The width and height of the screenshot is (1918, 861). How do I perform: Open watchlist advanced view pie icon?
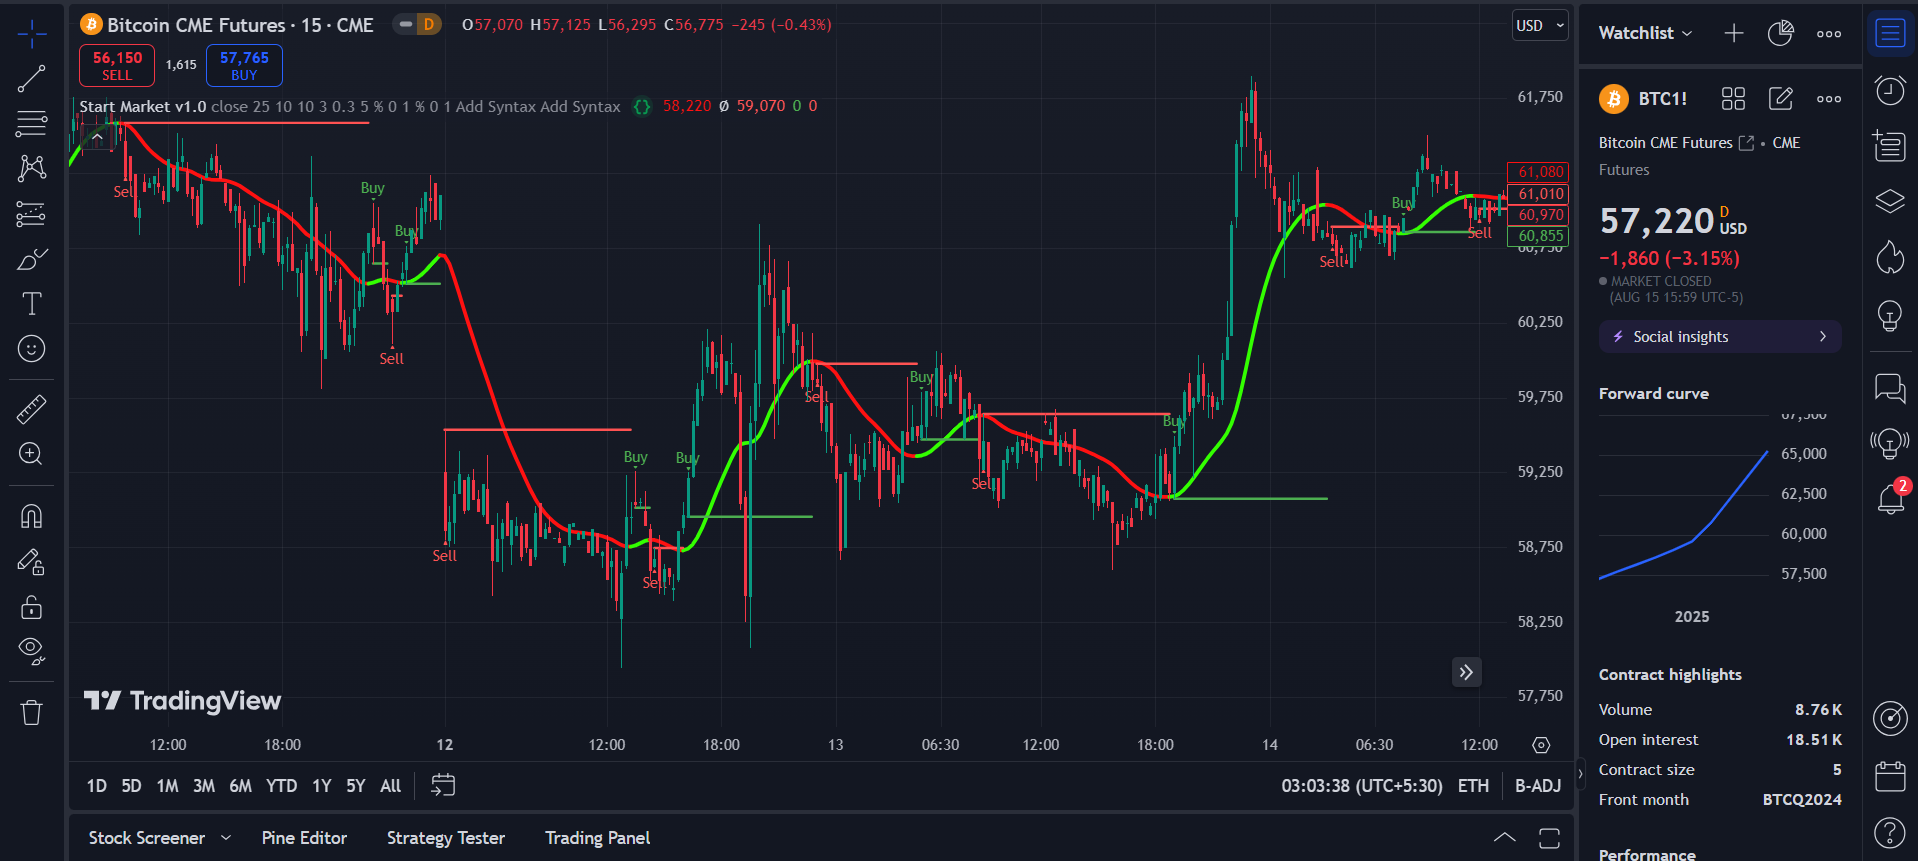click(1781, 33)
